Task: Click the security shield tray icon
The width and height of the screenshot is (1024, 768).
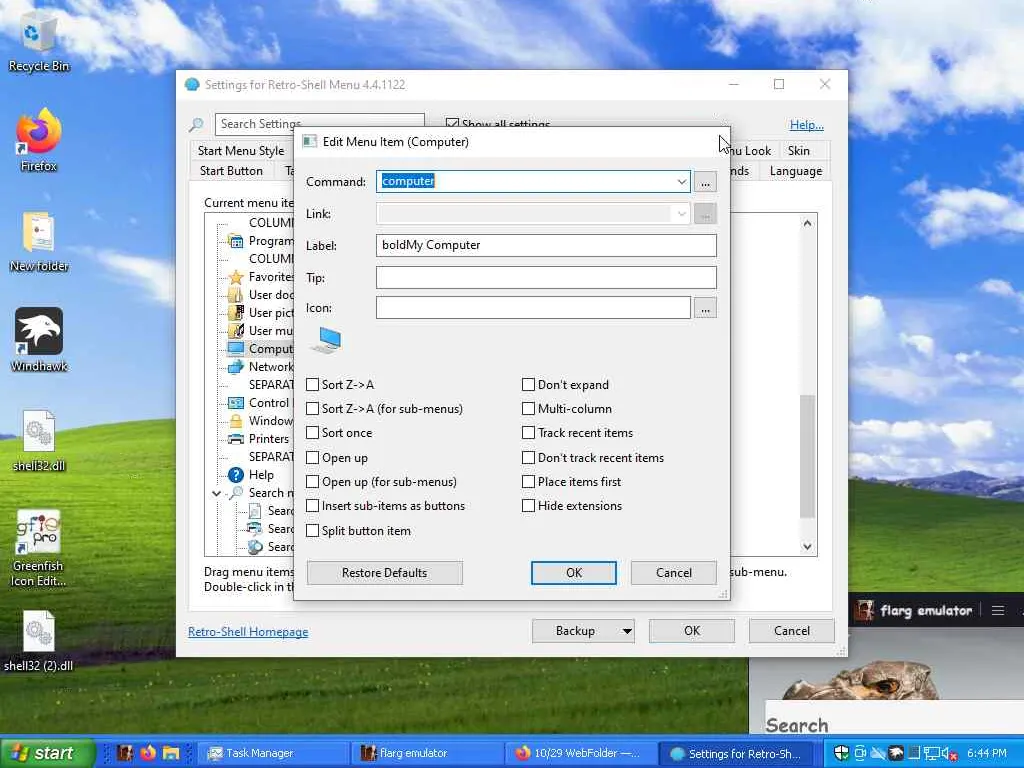Action: pos(841,753)
